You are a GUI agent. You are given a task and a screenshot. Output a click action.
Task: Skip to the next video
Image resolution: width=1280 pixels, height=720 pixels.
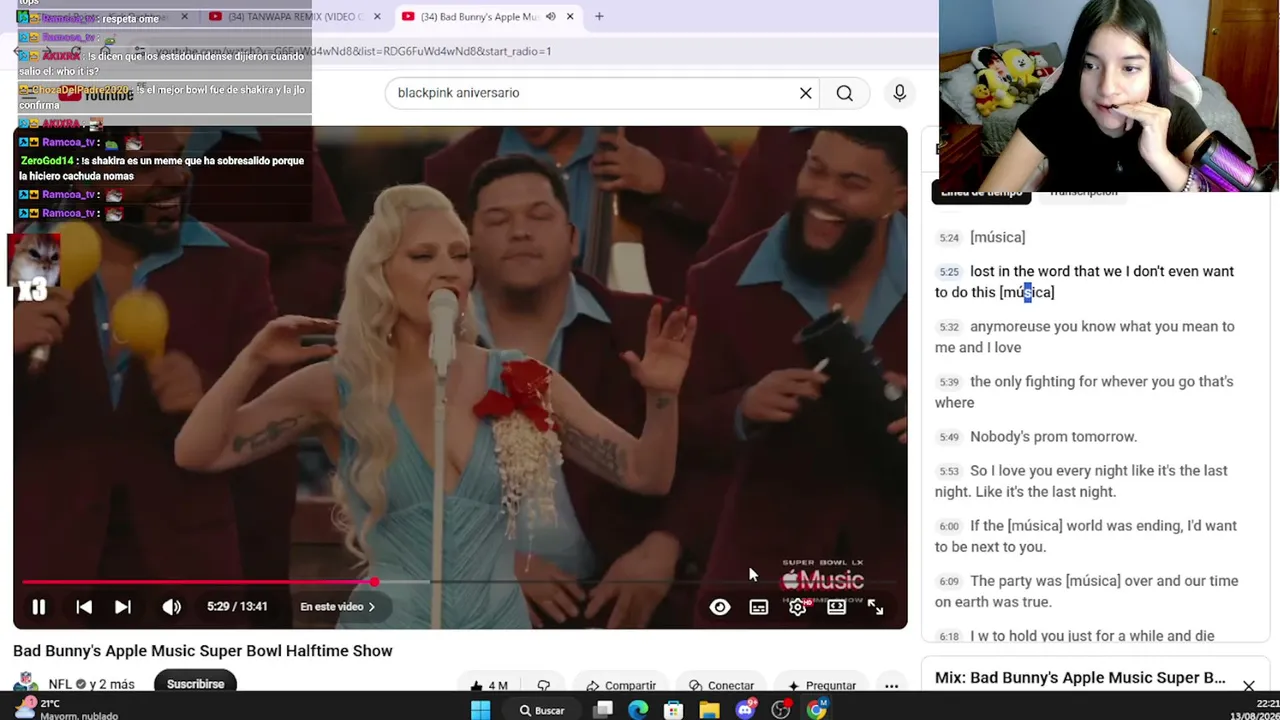[123, 607]
